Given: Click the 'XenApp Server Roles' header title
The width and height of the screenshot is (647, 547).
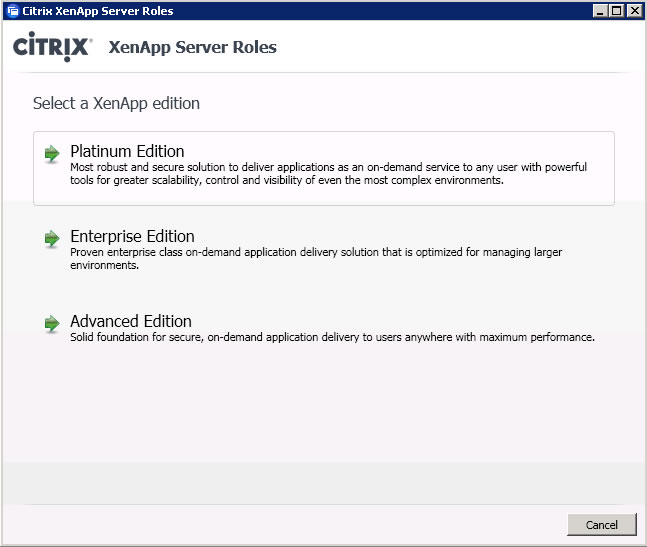Looking at the screenshot, I should coord(192,47).
